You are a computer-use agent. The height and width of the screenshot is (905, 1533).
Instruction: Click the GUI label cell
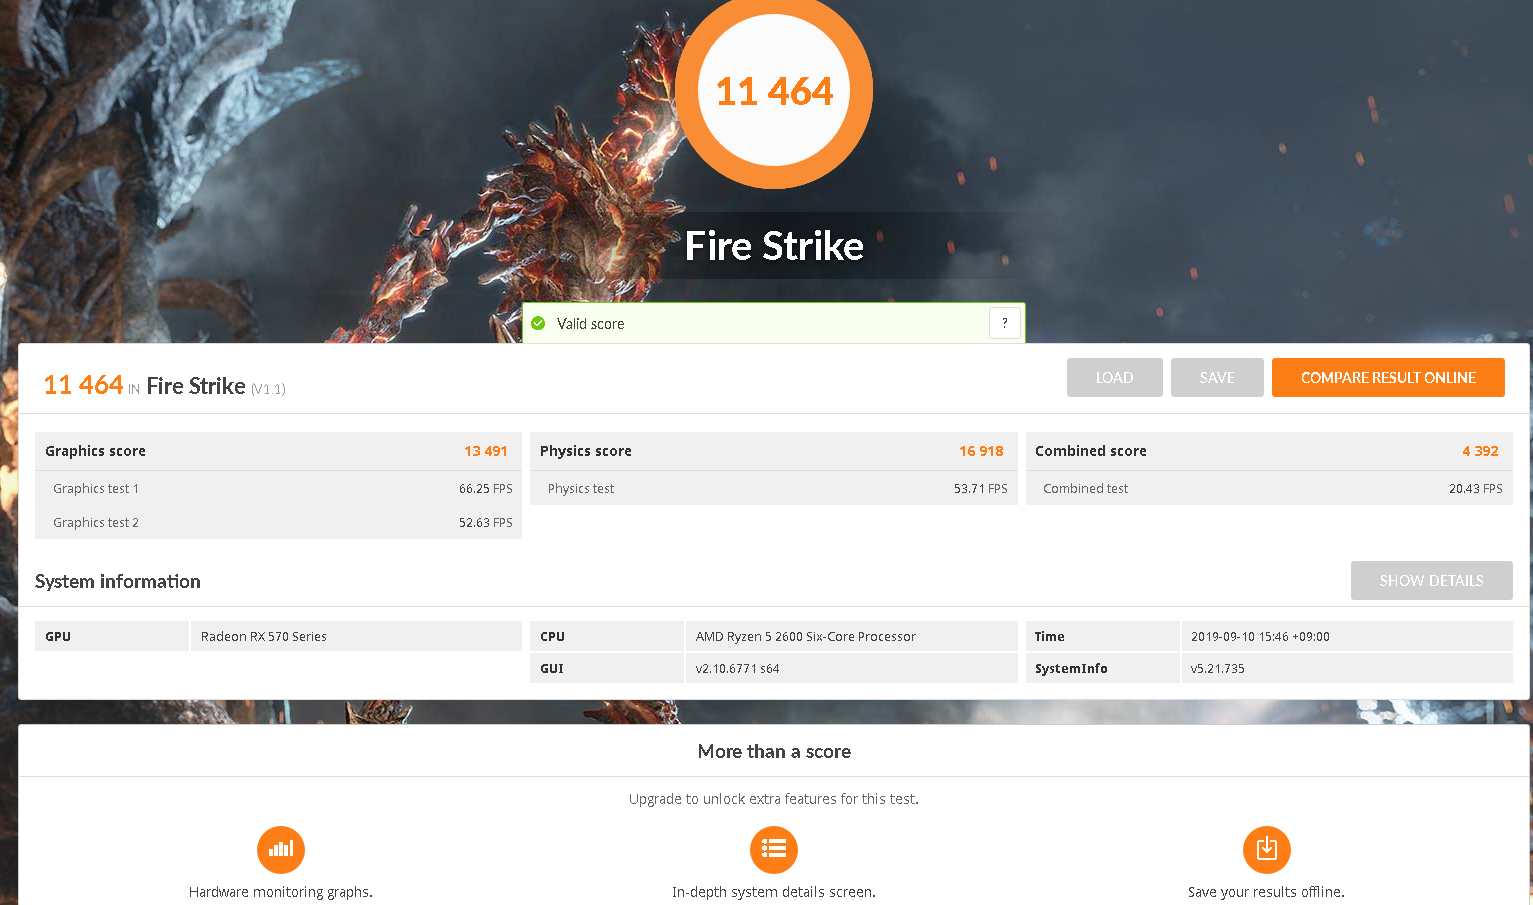pos(607,668)
